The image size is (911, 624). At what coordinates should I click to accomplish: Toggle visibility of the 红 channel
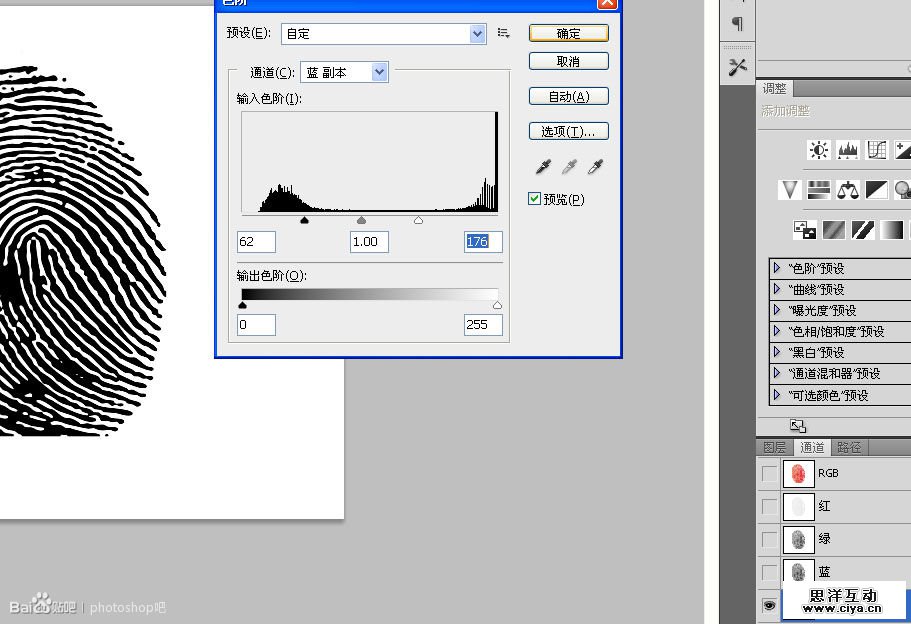(769, 506)
